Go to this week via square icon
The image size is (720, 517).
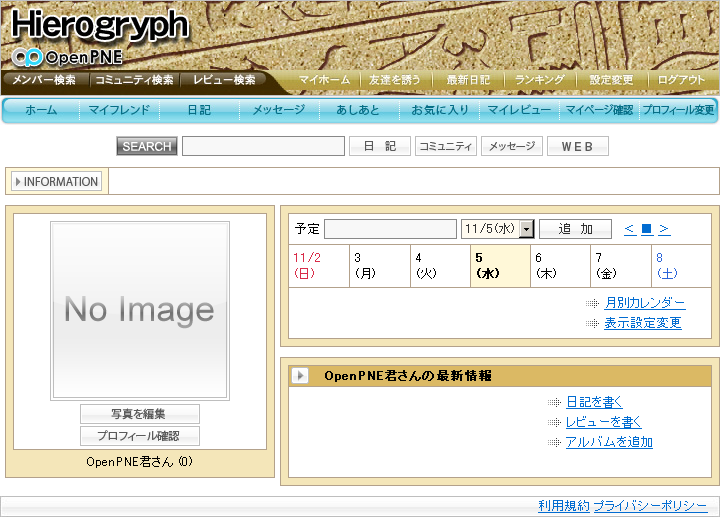coord(647,229)
